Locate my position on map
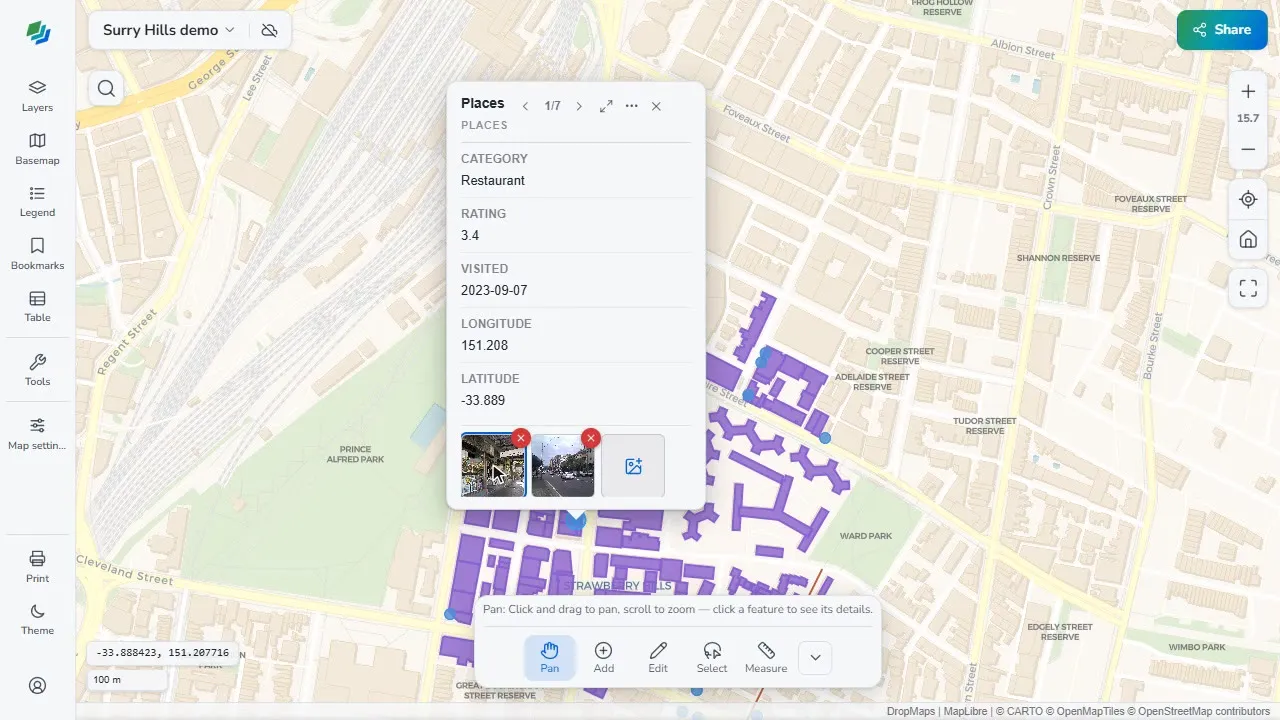 pos(1248,199)
